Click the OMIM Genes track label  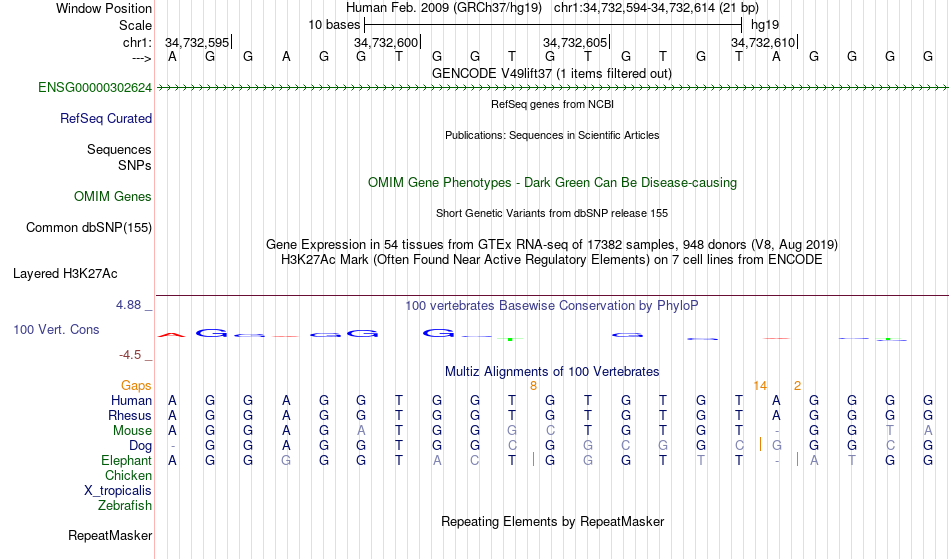point(113,197)
